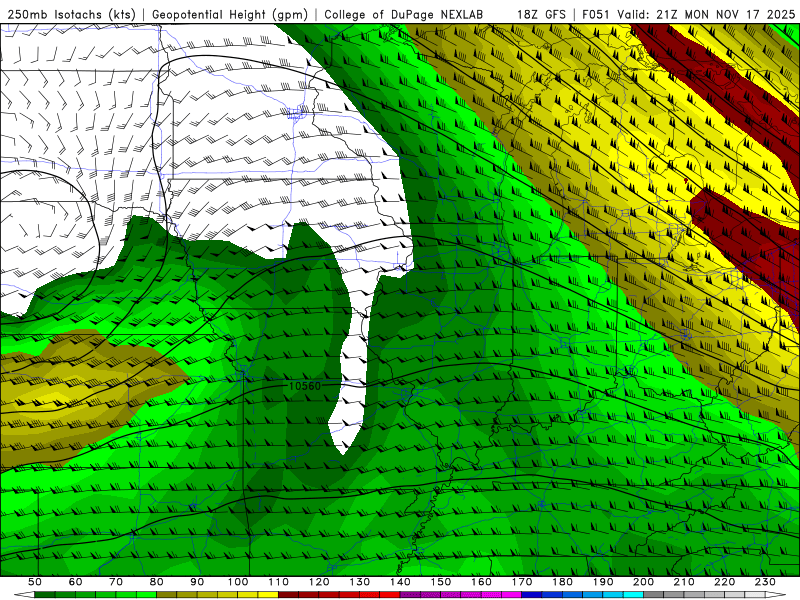This screenshot has height=600, width=800.
Task: Click the '70' value on the color scale
Action: pos(116,582)
